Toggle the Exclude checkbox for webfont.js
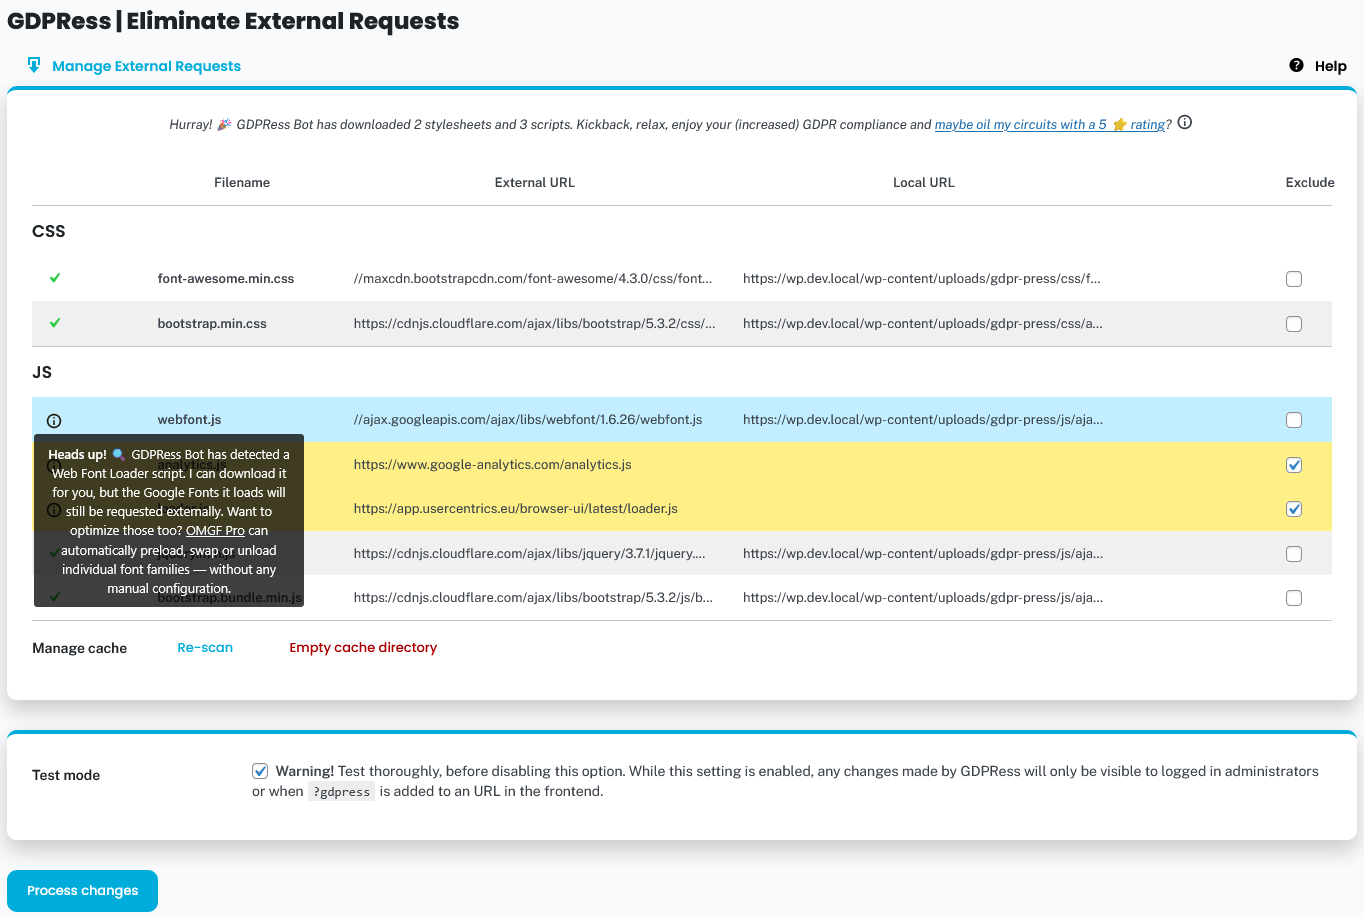 click(1294, 420)
